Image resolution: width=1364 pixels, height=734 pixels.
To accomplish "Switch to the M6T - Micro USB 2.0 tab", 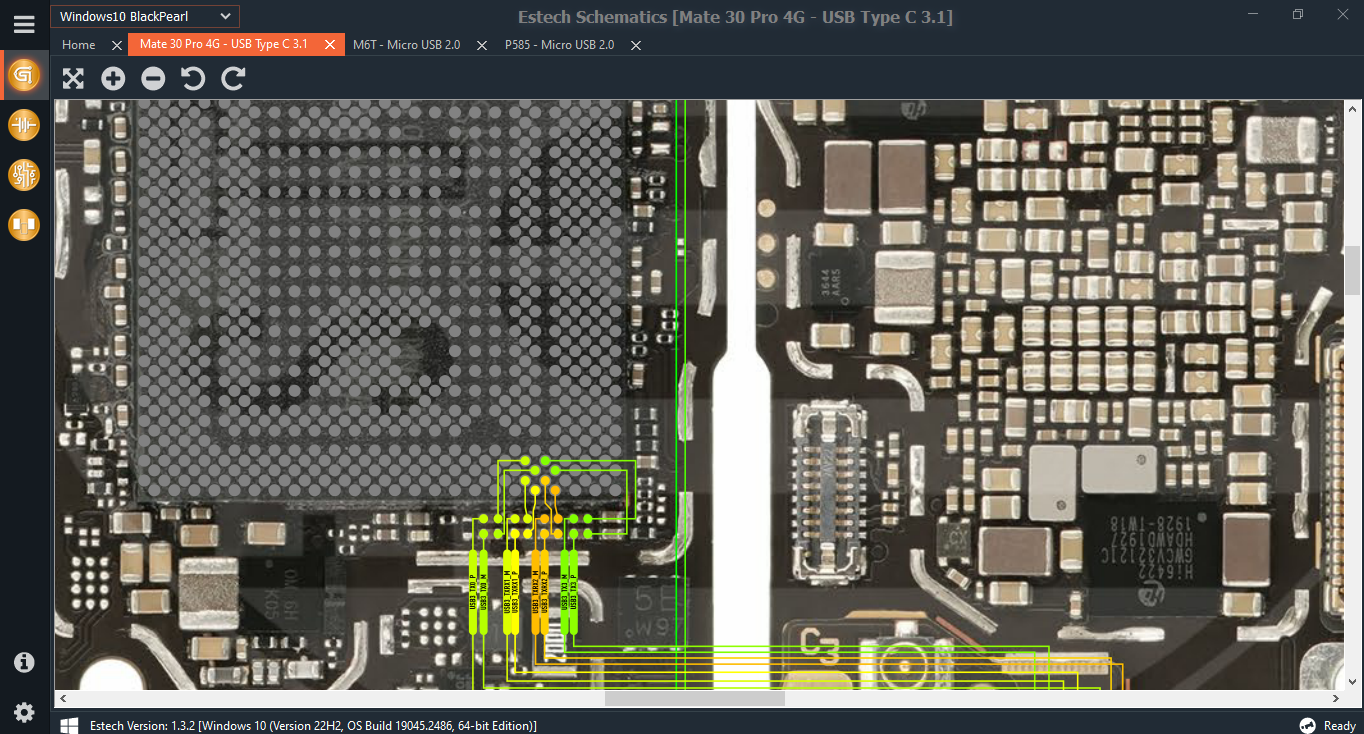I will pyautogui.click(x=406, y=45).
